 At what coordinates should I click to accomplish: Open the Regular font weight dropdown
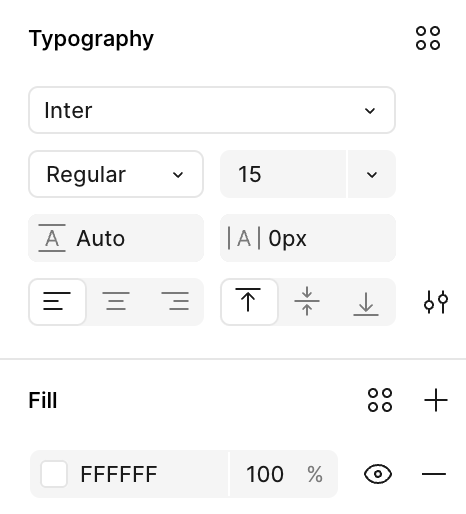point(116,174)
